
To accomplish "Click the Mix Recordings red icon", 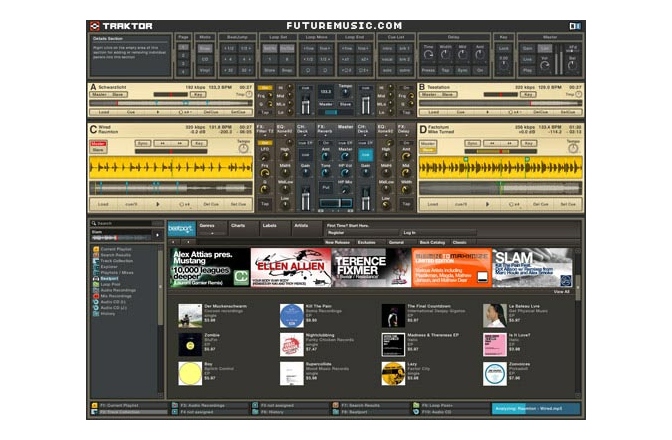I will (96, 296).
